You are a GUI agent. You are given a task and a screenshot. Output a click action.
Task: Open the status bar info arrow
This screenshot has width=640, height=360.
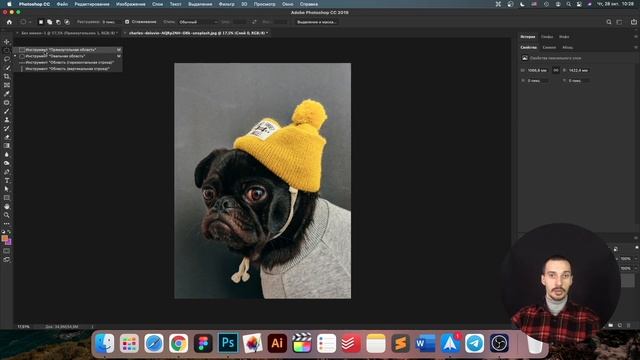click(93, 327)
